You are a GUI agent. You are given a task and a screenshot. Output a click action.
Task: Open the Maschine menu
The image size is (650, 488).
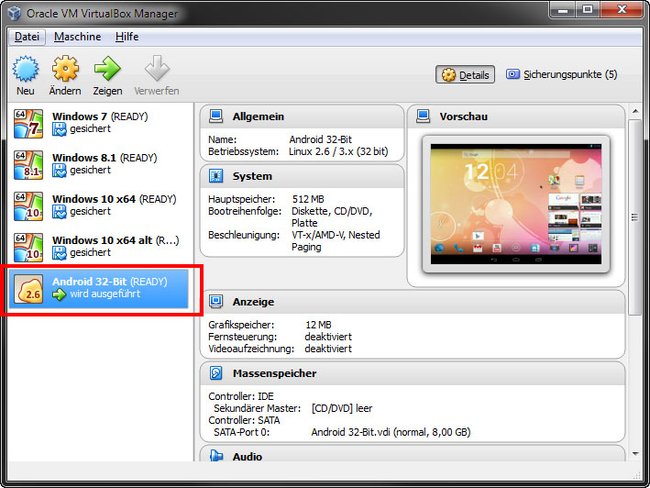[x=78, y=37]
